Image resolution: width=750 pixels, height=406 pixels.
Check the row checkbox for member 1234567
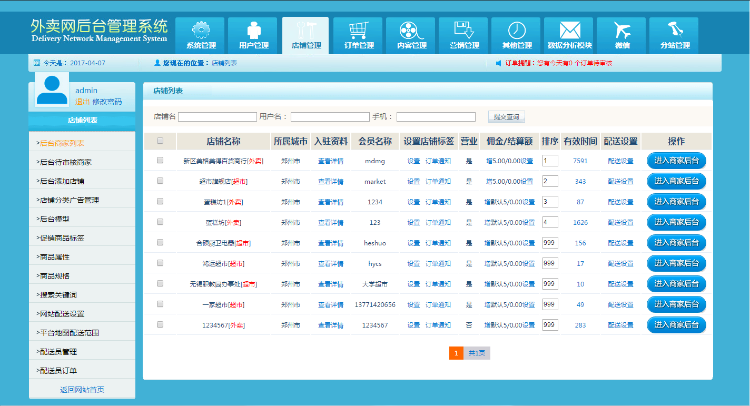(160, 325)
